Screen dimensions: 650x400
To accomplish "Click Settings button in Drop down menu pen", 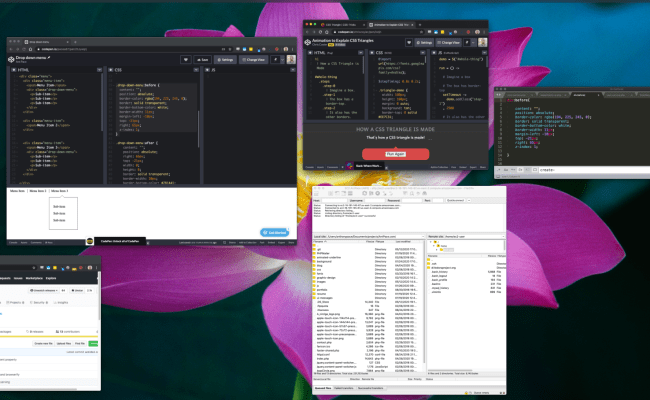I will 226,60.
